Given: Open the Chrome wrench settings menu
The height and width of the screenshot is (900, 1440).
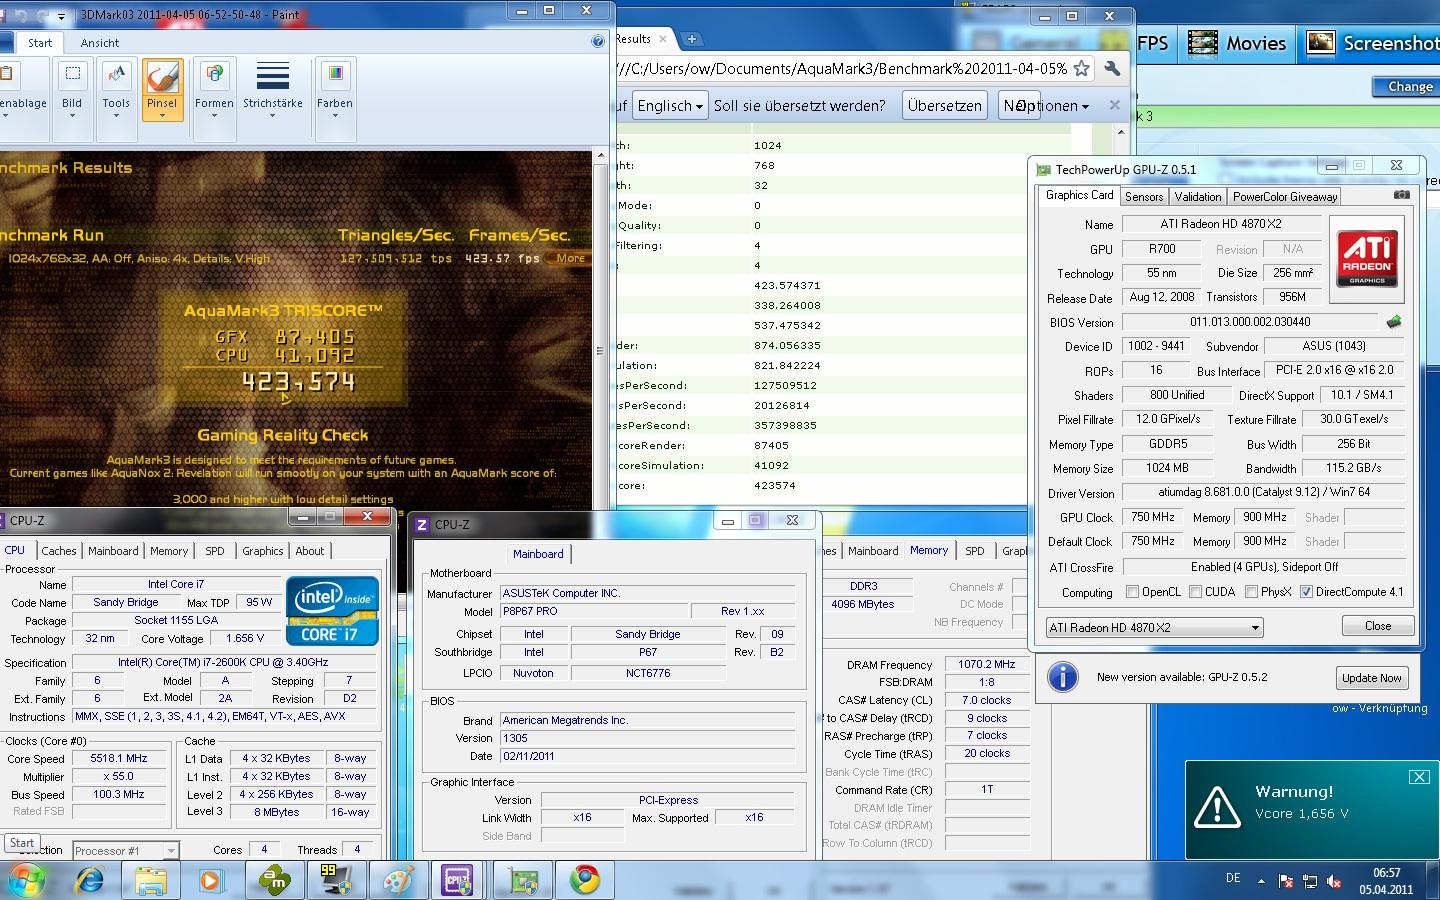Looking at the screenshot, I should 1112,69.
